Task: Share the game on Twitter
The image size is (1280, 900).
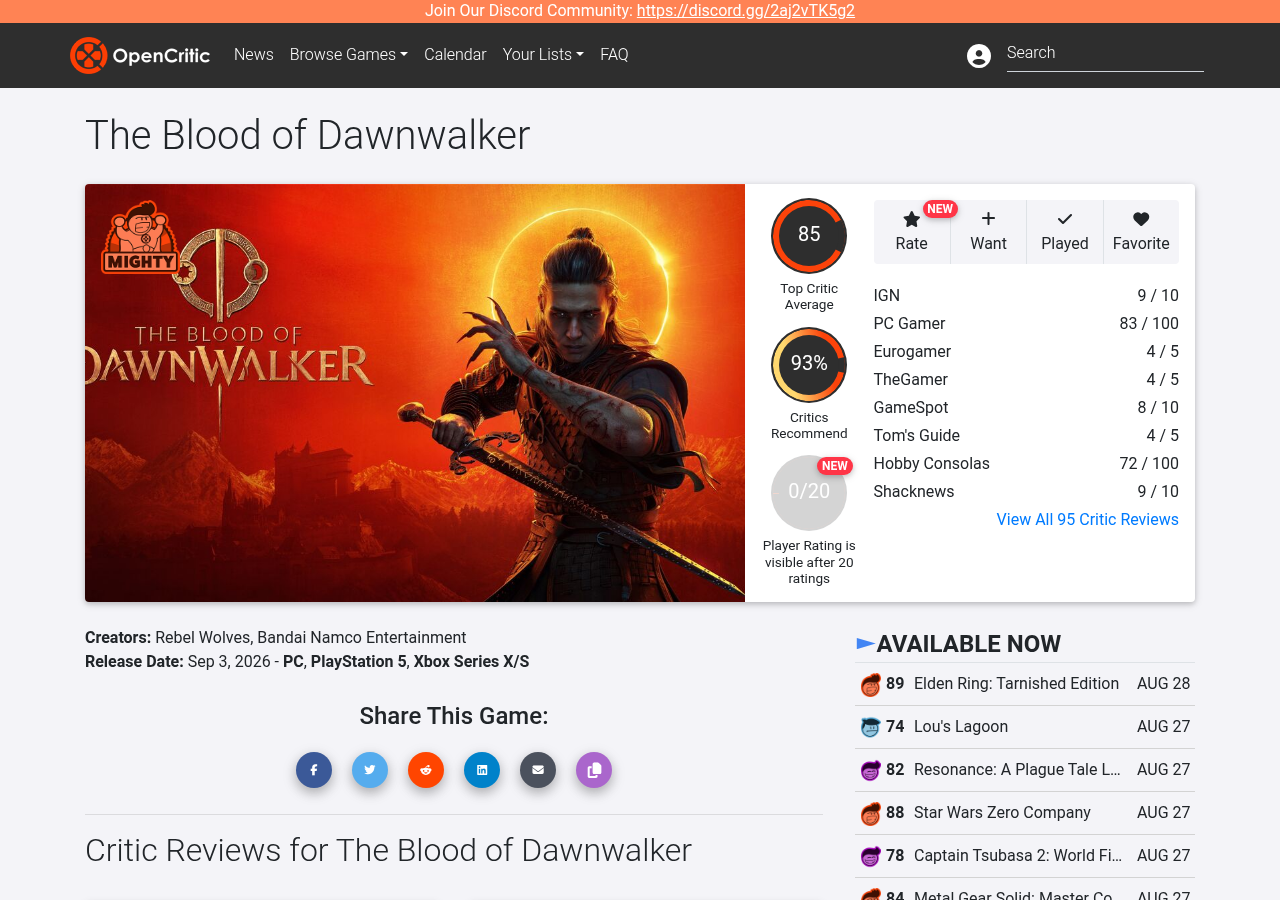Action: tap(370, 770)
